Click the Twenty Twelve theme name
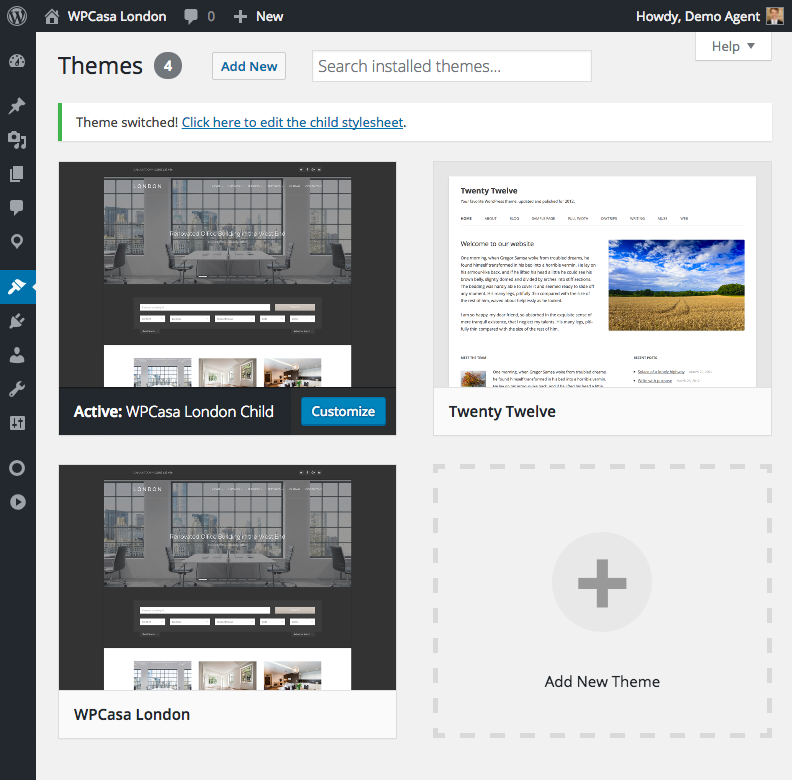This screenshot has width=792, height=780. click(502, 412)
